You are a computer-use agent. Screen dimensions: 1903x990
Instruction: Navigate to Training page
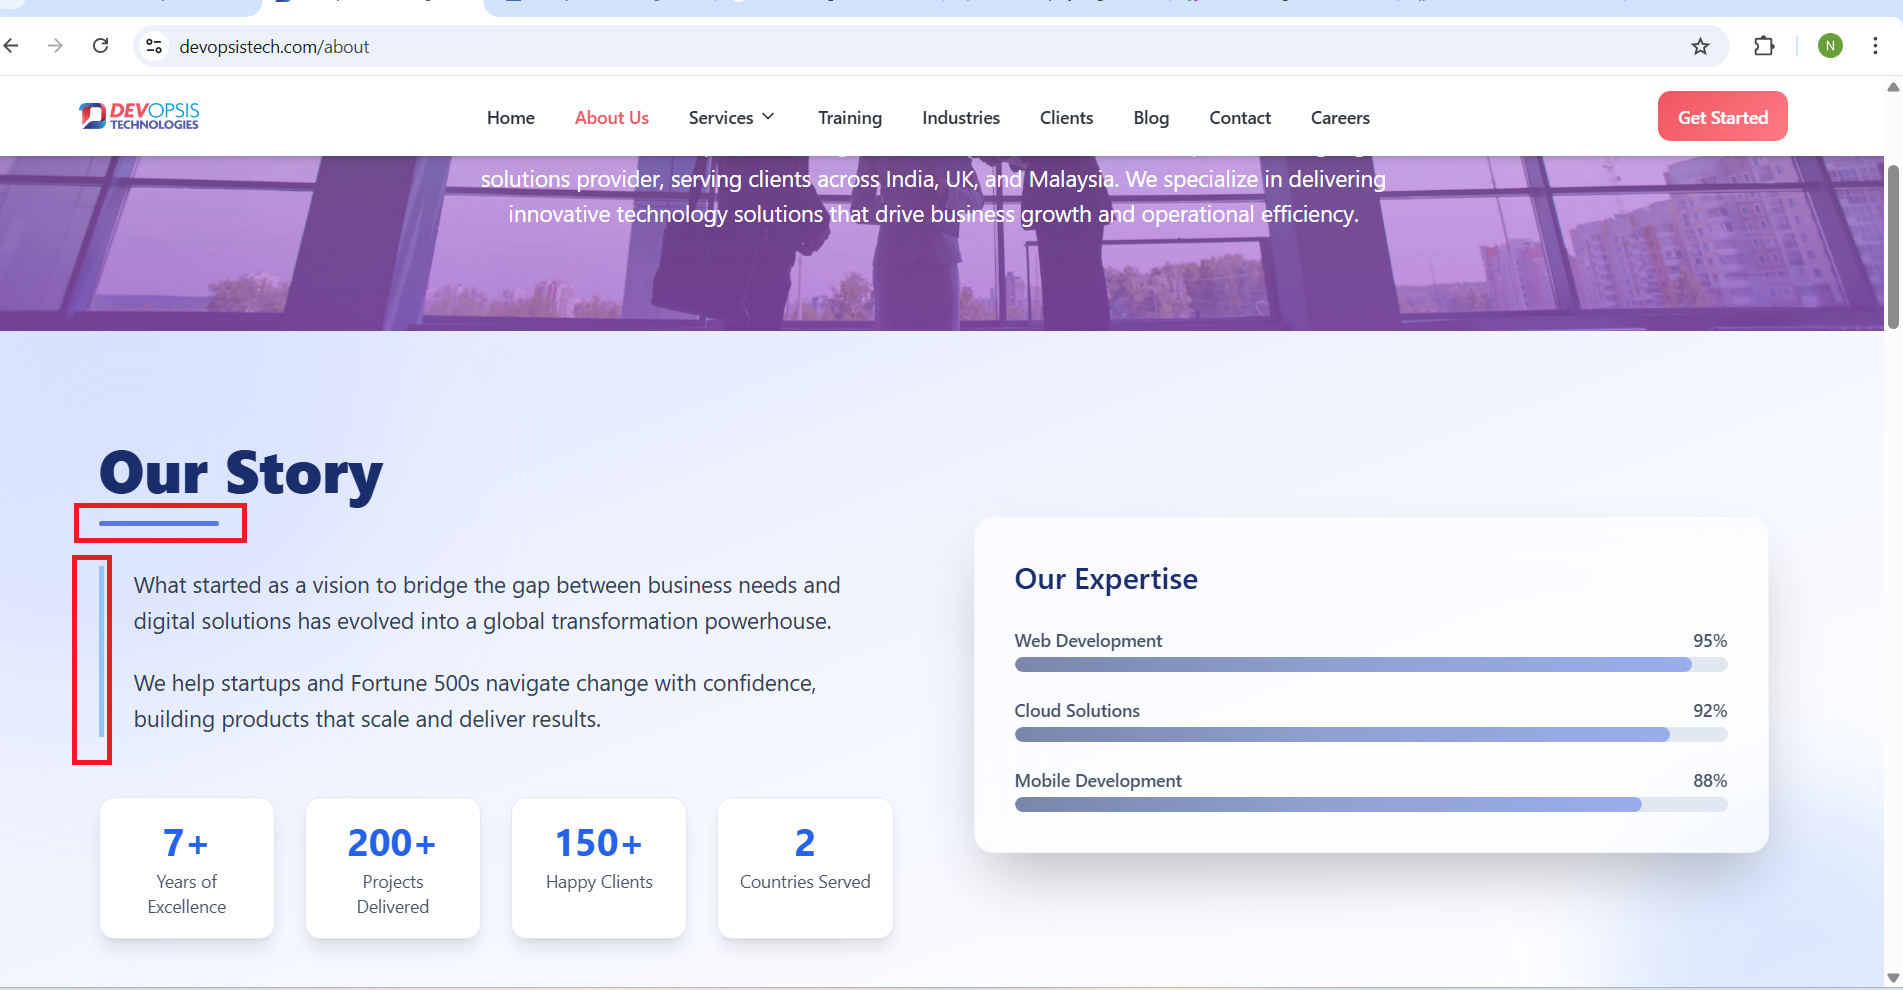(x=849, y=118)
